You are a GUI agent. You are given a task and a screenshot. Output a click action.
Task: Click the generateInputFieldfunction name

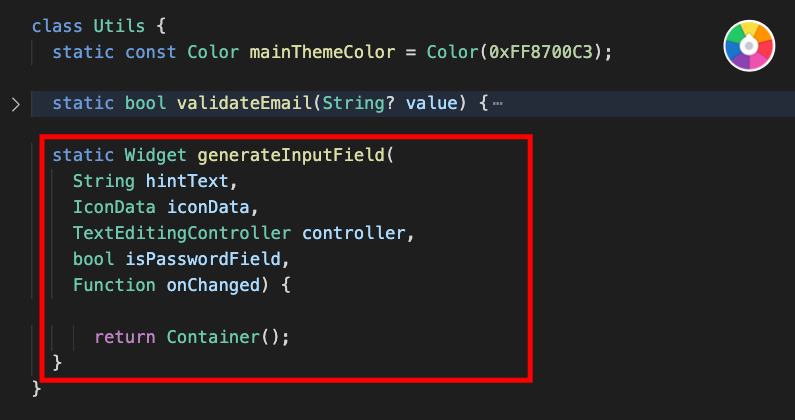pos(292,155)
